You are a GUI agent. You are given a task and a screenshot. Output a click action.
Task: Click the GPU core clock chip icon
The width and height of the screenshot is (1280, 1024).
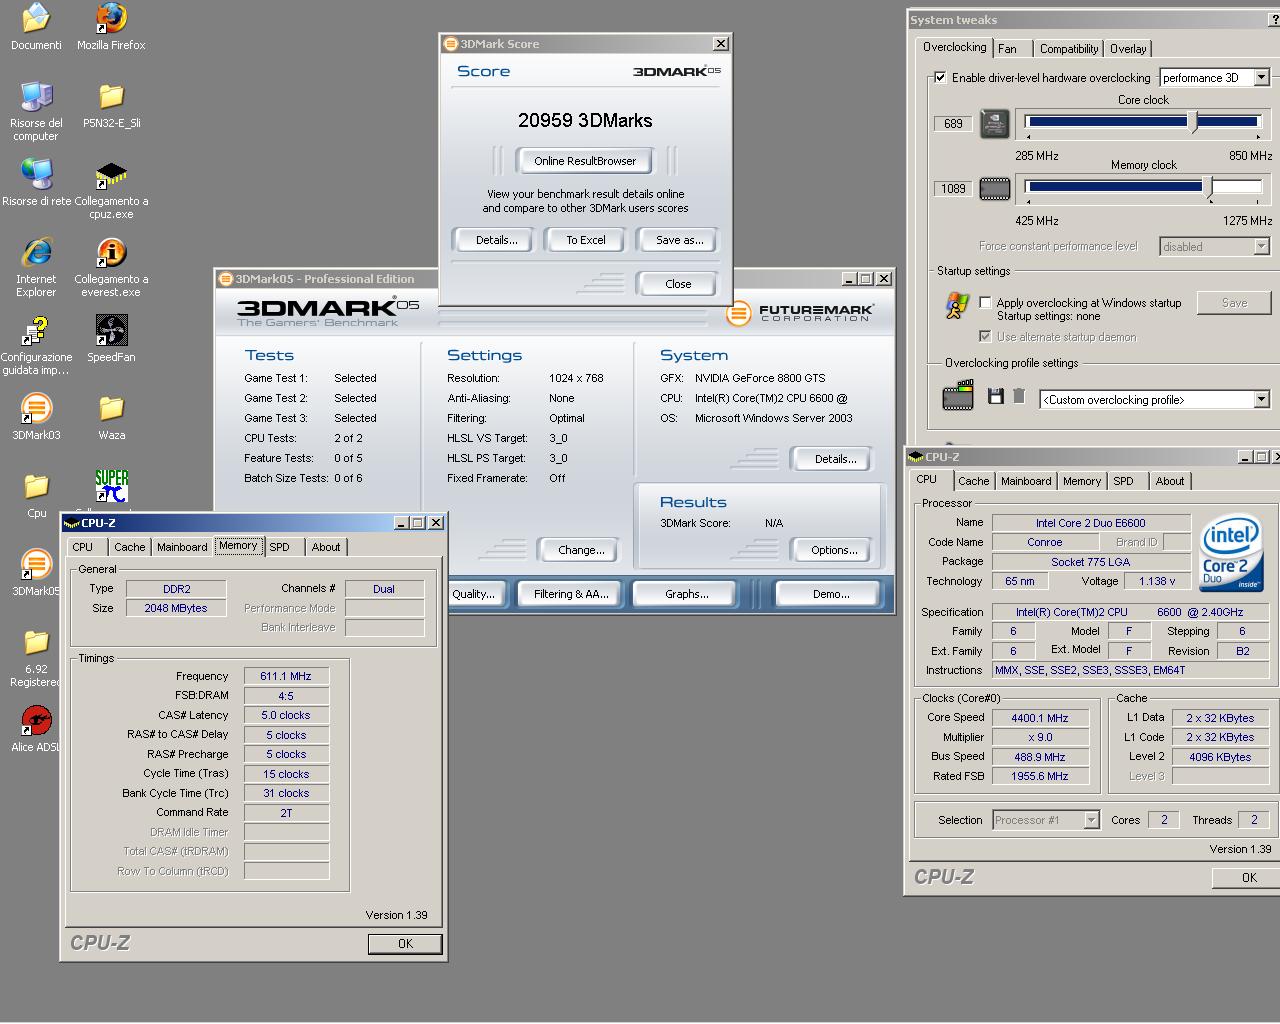tap(994, 123)
